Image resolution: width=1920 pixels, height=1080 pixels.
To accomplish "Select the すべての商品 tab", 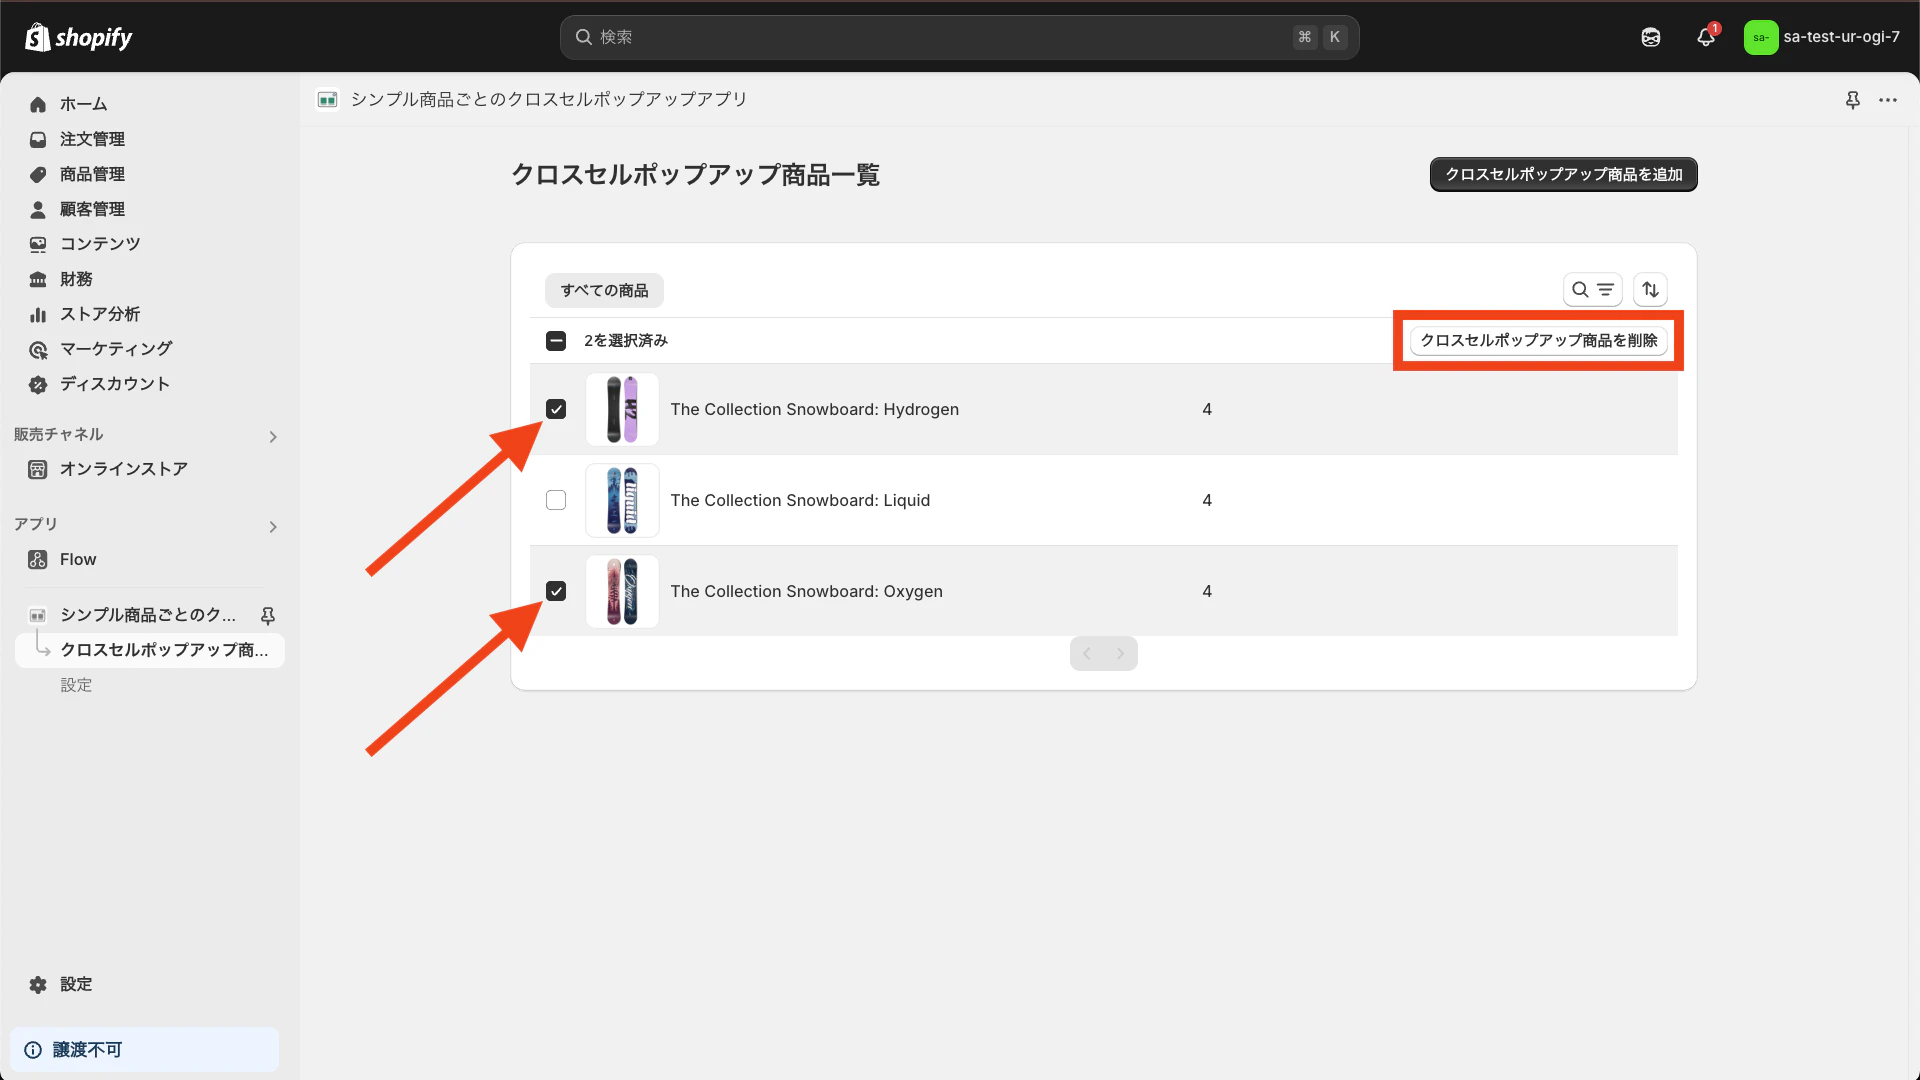I will pos(604,291).
